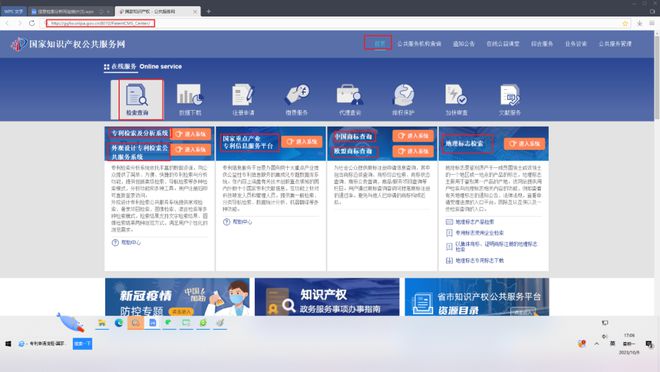The image size is (660, 372).
Task: Open the 知识产权政务服务事项办事指南 banner
Action: pos(327,297)
